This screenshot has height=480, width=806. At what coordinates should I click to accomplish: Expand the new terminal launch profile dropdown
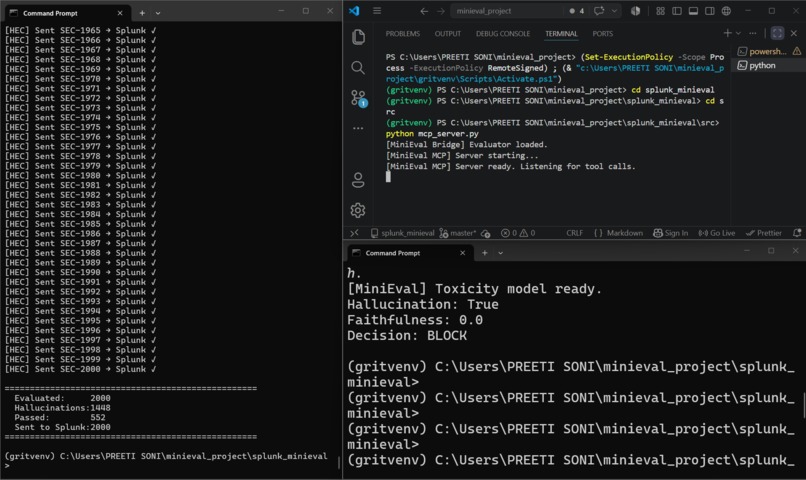pyautogui.click(x=738, y=33)
